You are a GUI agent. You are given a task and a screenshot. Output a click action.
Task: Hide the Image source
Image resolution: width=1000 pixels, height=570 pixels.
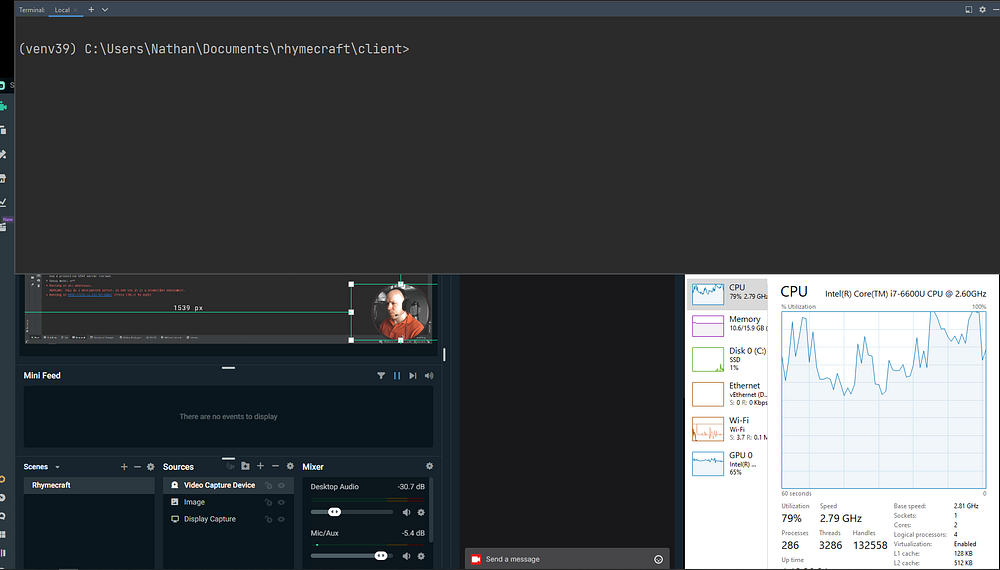(281, 502)
